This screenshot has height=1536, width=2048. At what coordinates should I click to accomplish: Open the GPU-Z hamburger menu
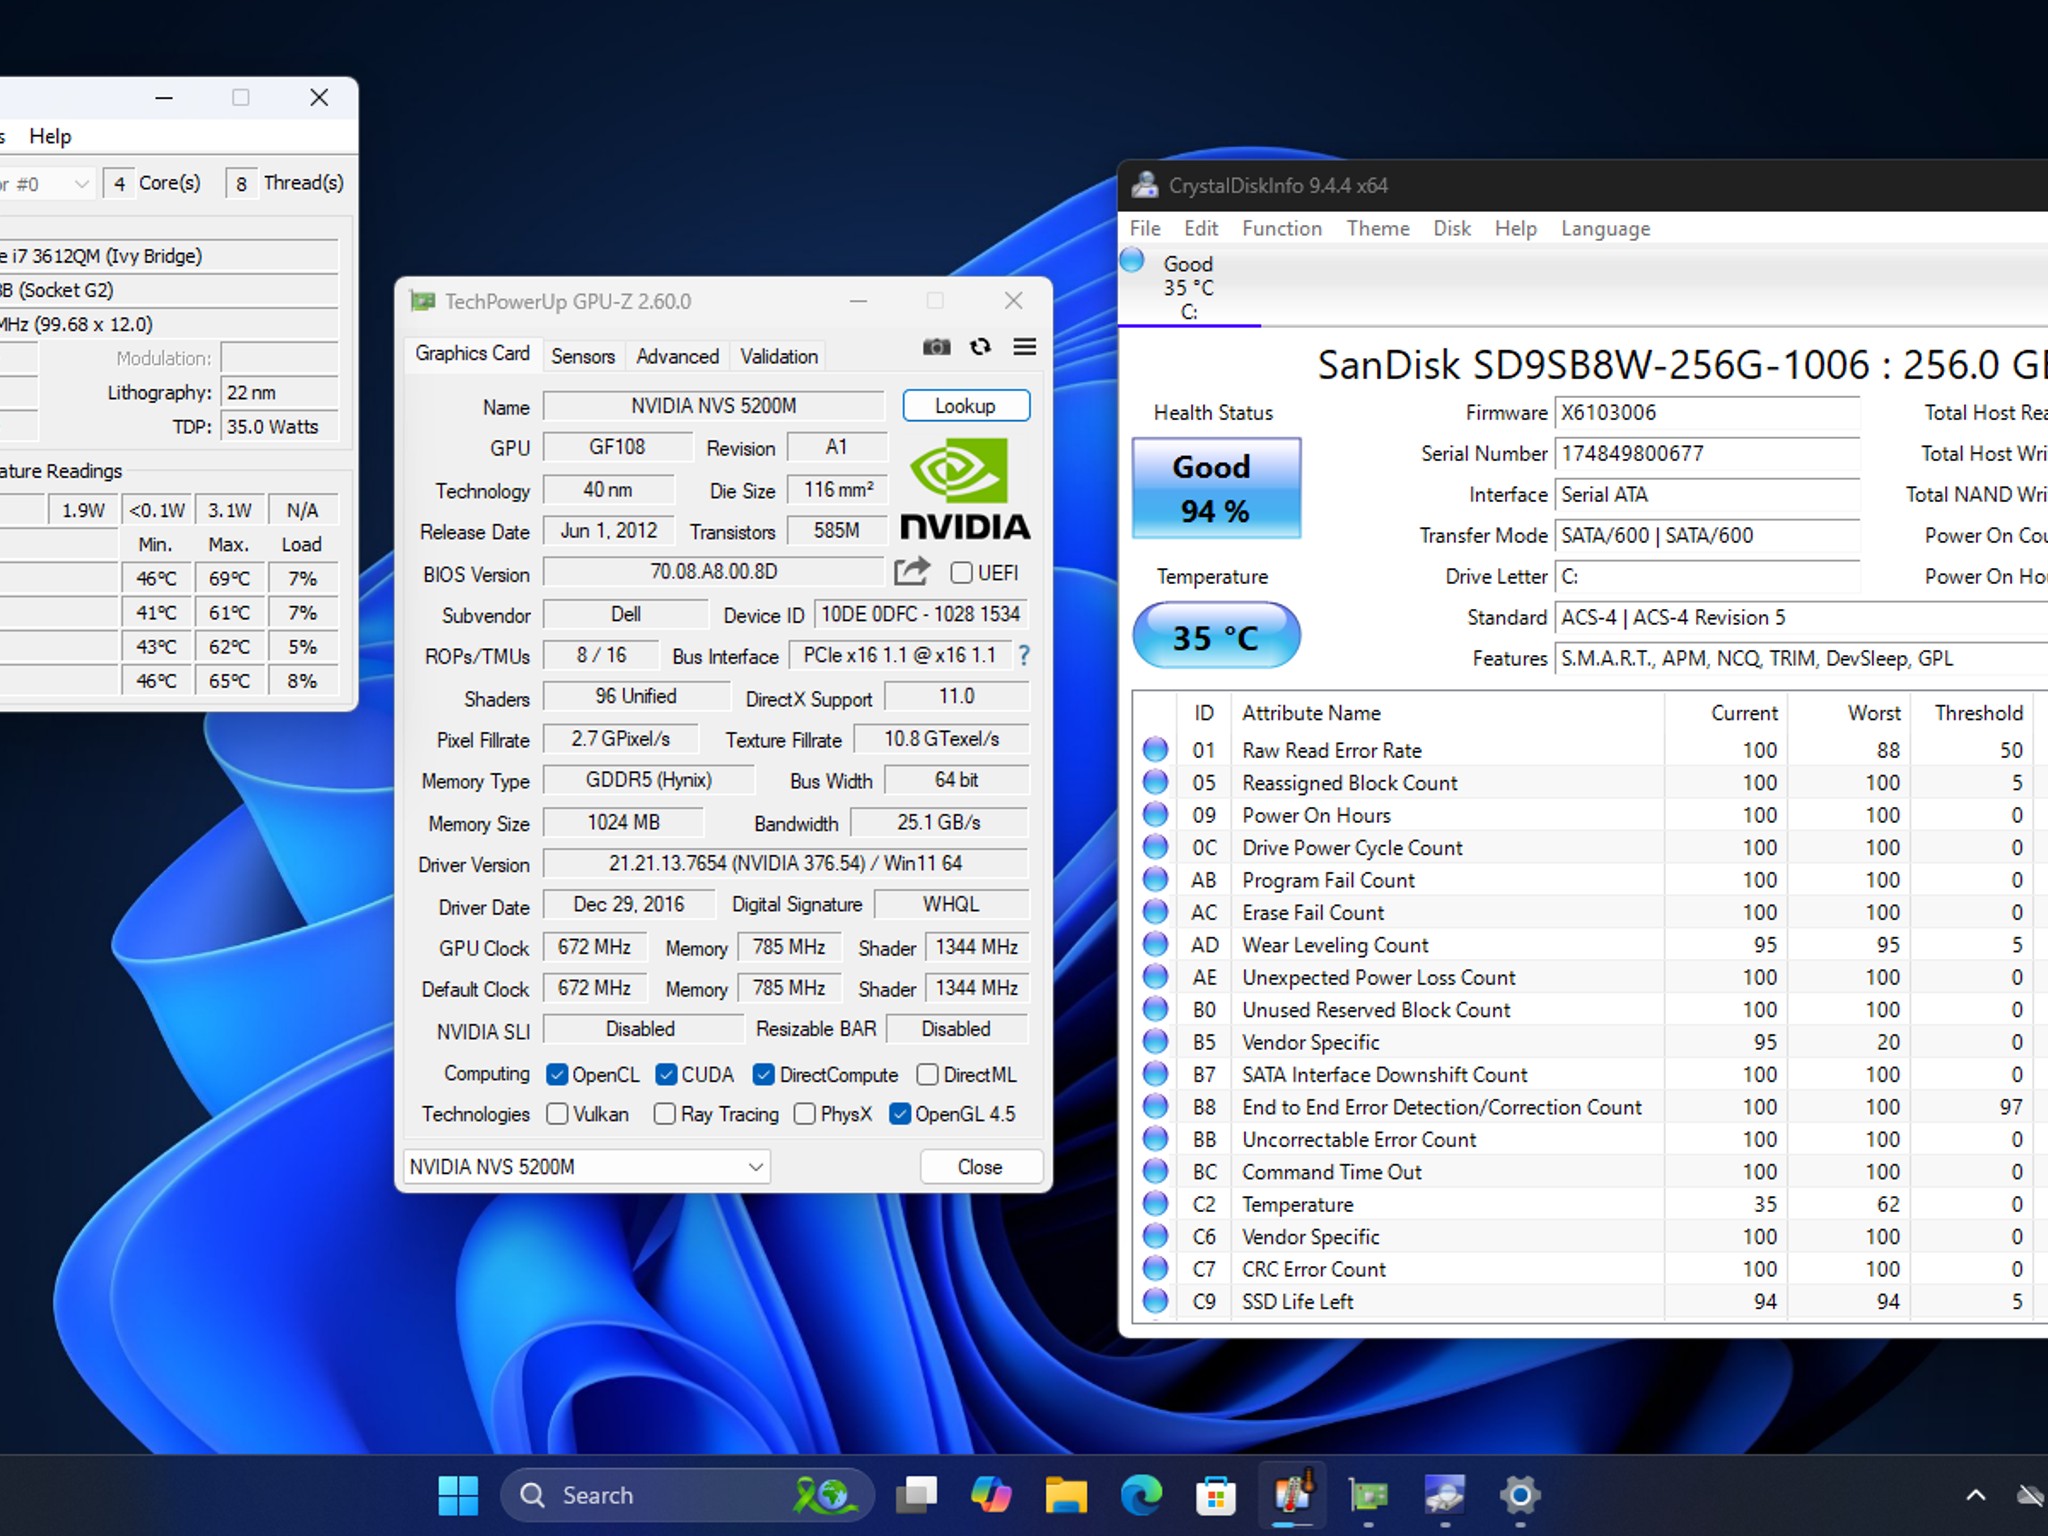pyautogui.click(x=1024, y=347)
